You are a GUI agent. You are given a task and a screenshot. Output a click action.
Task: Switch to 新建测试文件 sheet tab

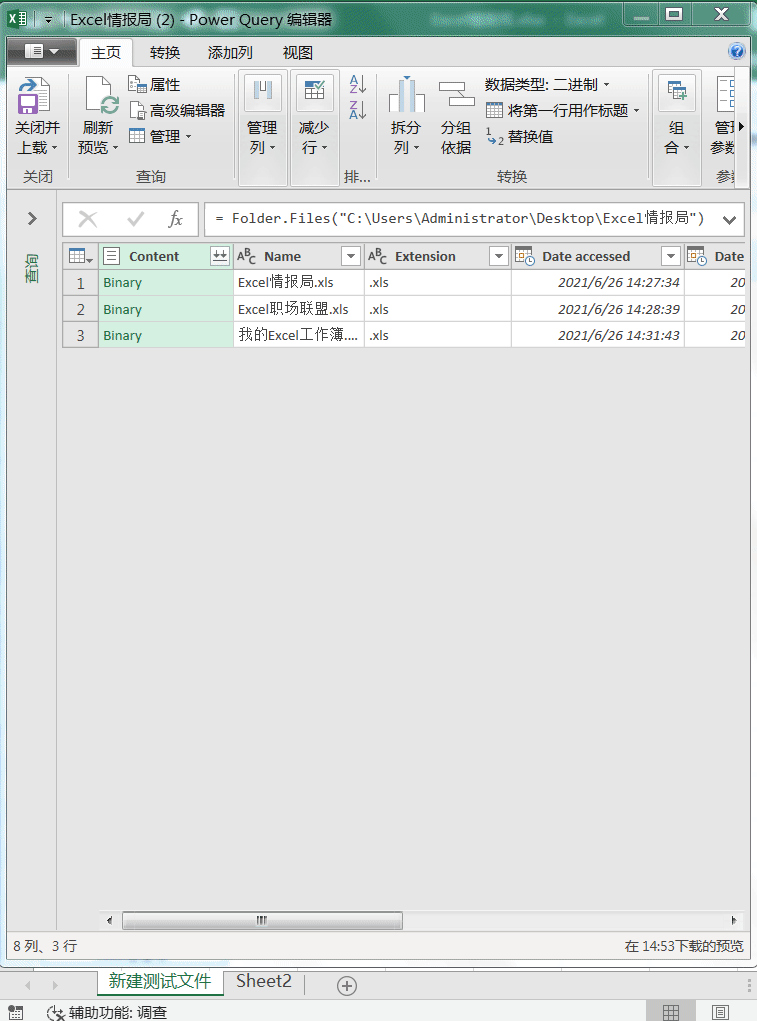tap(160, 981)
